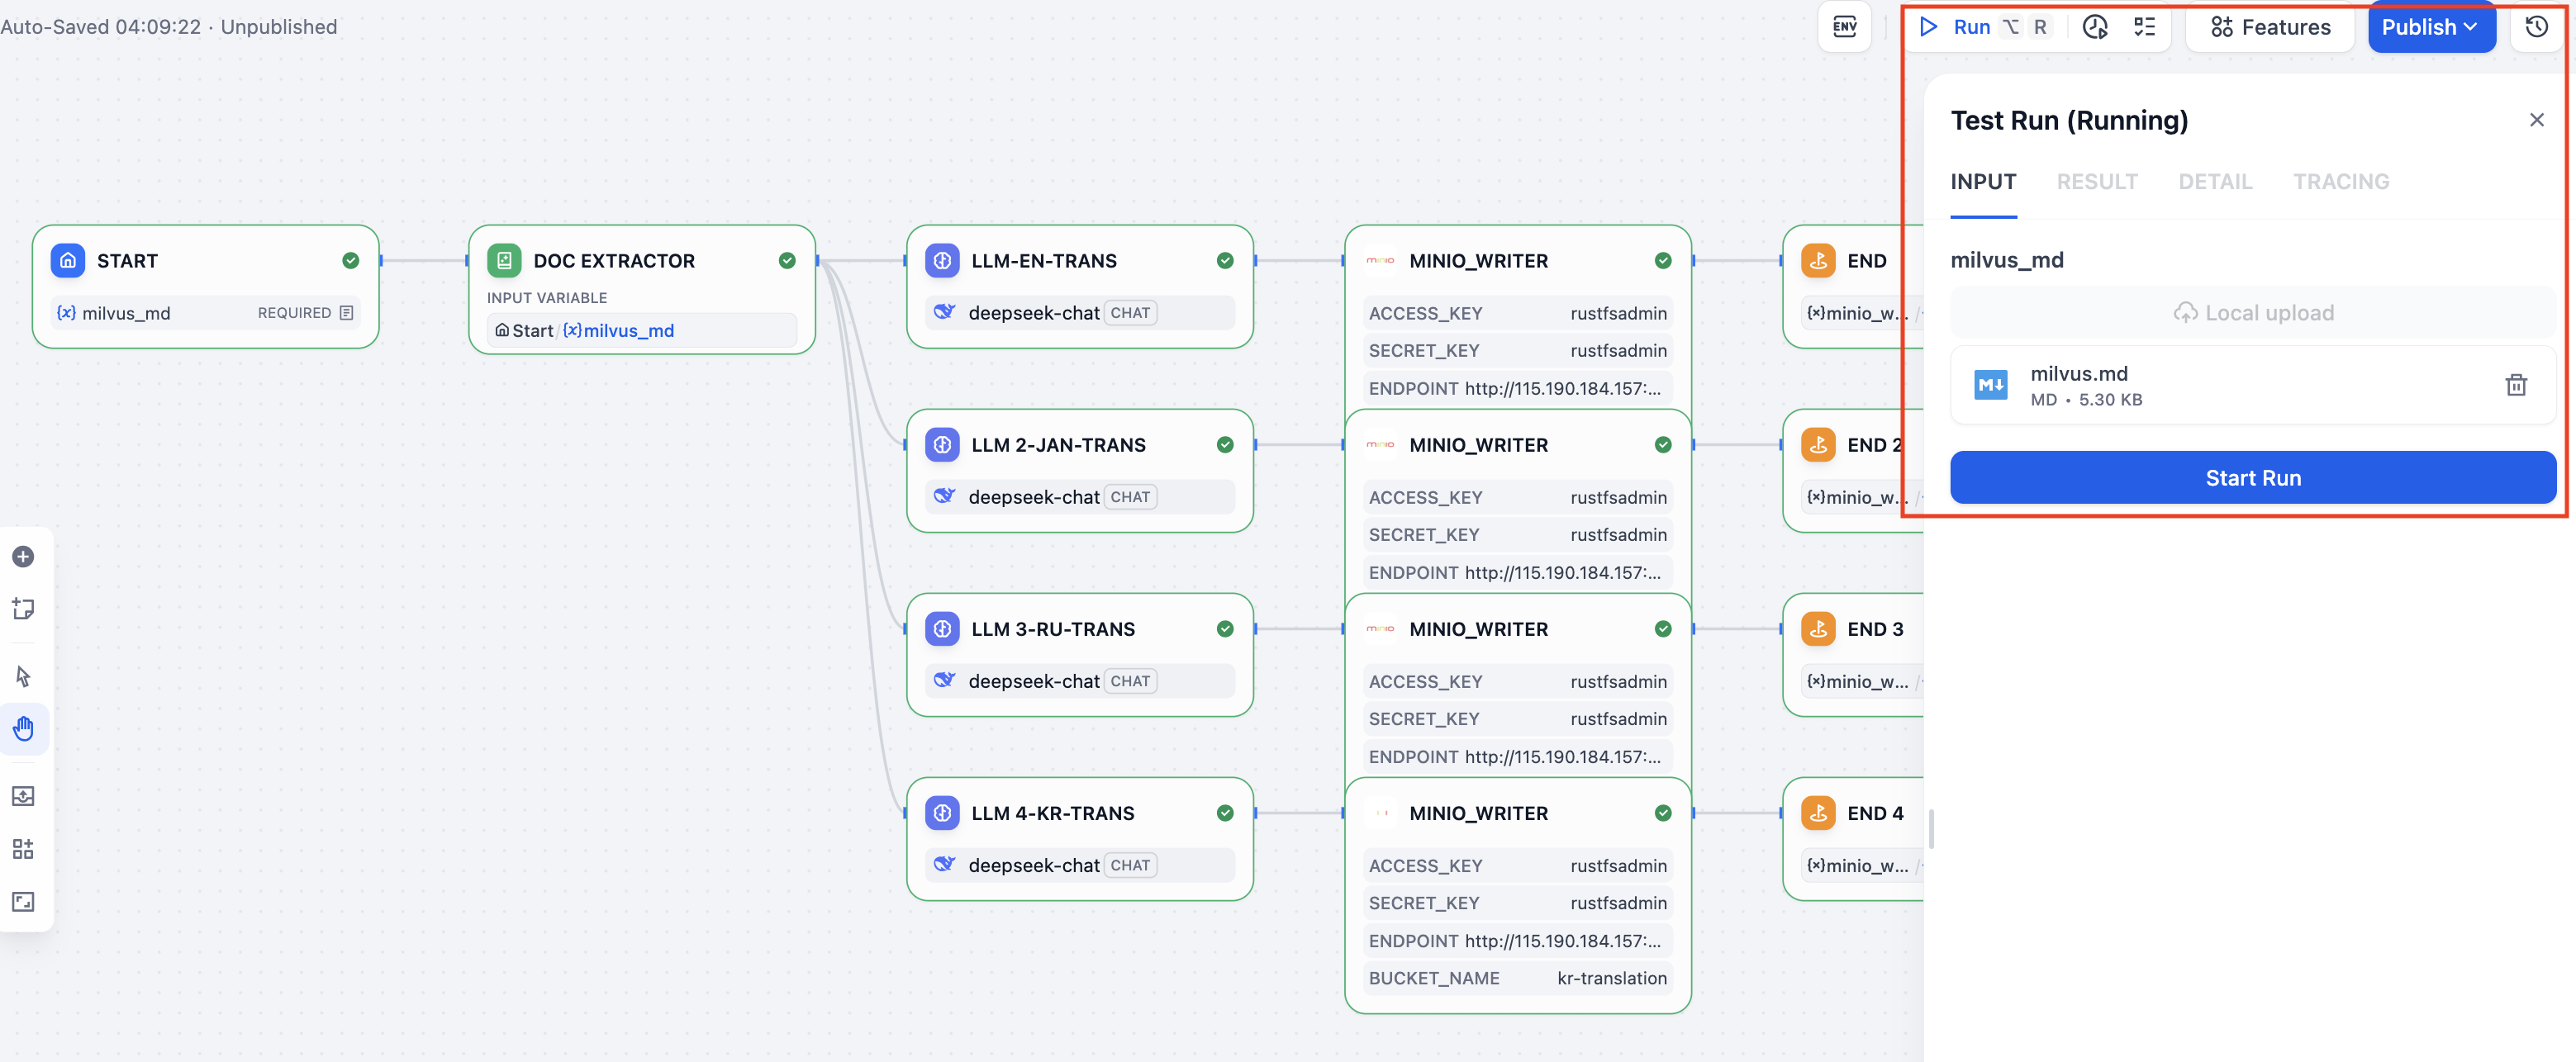Click the organize nodes icon
The width and height of the screenshot is (2576, 1062).
click(x=23, y=849)
